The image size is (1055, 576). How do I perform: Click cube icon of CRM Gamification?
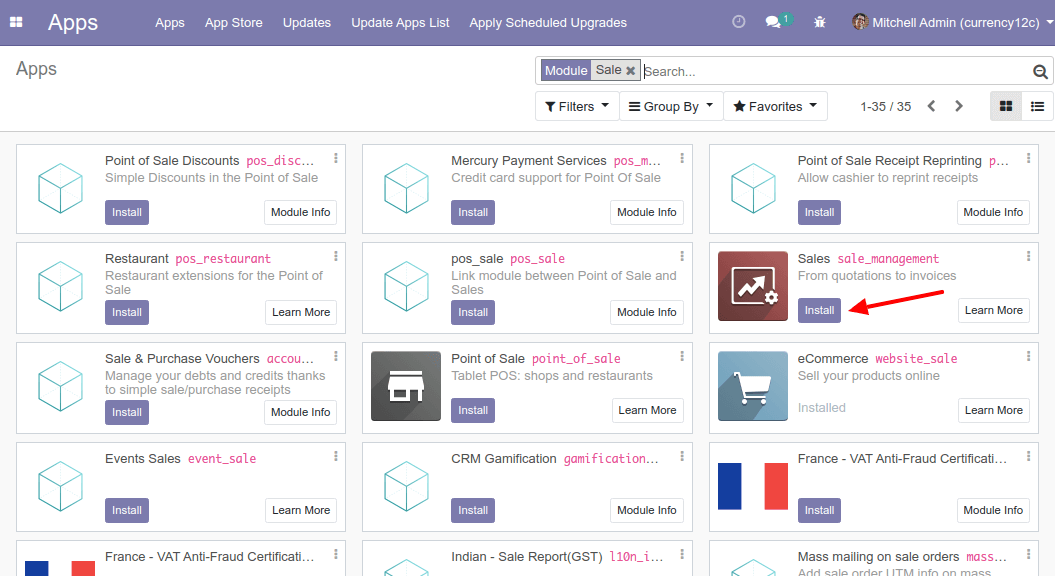(406, 486)
